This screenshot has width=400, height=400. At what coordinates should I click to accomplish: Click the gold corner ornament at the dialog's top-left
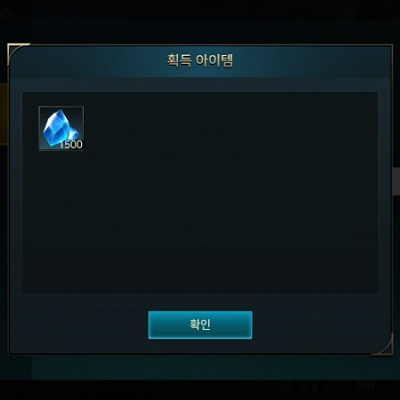point(17,53)
